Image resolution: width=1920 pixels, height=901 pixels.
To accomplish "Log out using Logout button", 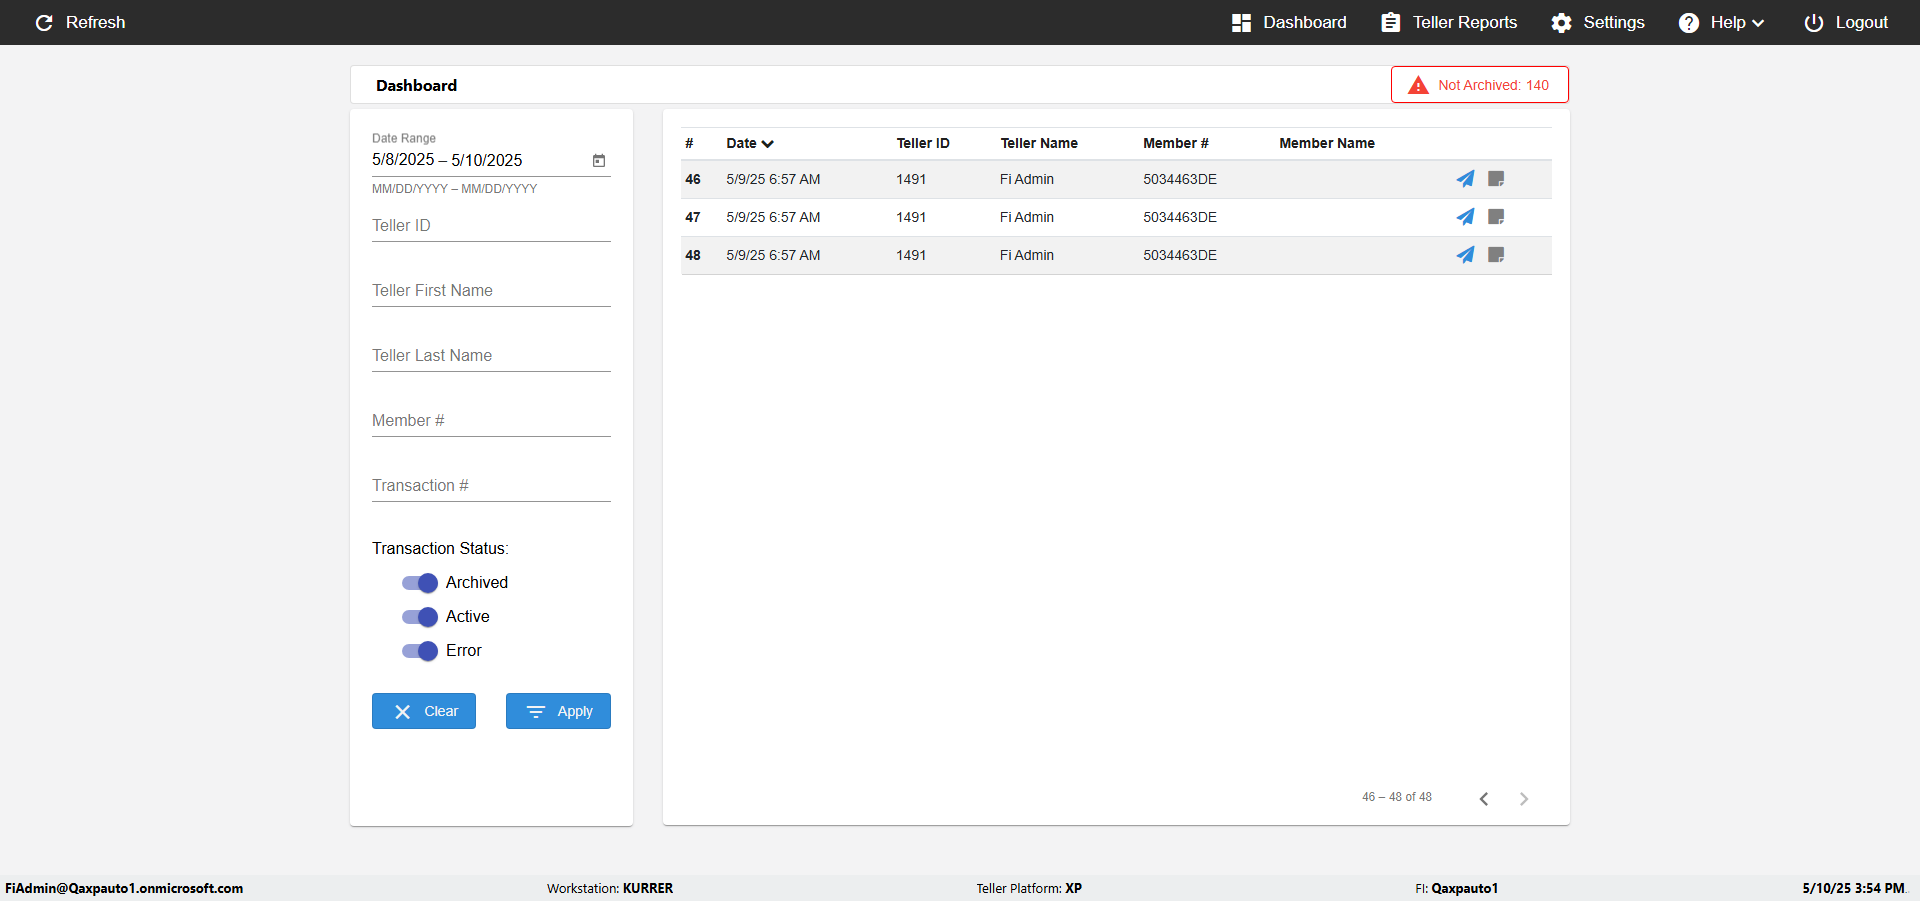I will pyautogui.click(x=1846, y=22).
